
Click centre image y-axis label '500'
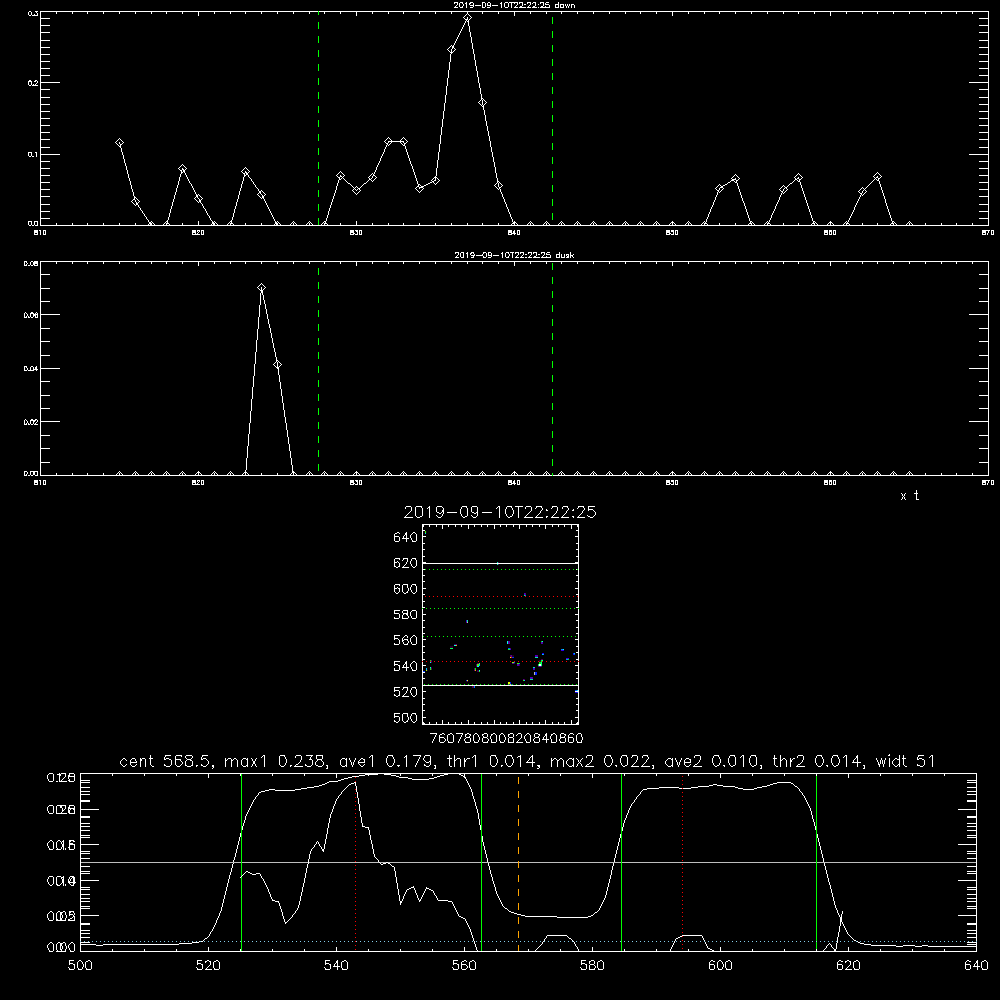point(406,717)
